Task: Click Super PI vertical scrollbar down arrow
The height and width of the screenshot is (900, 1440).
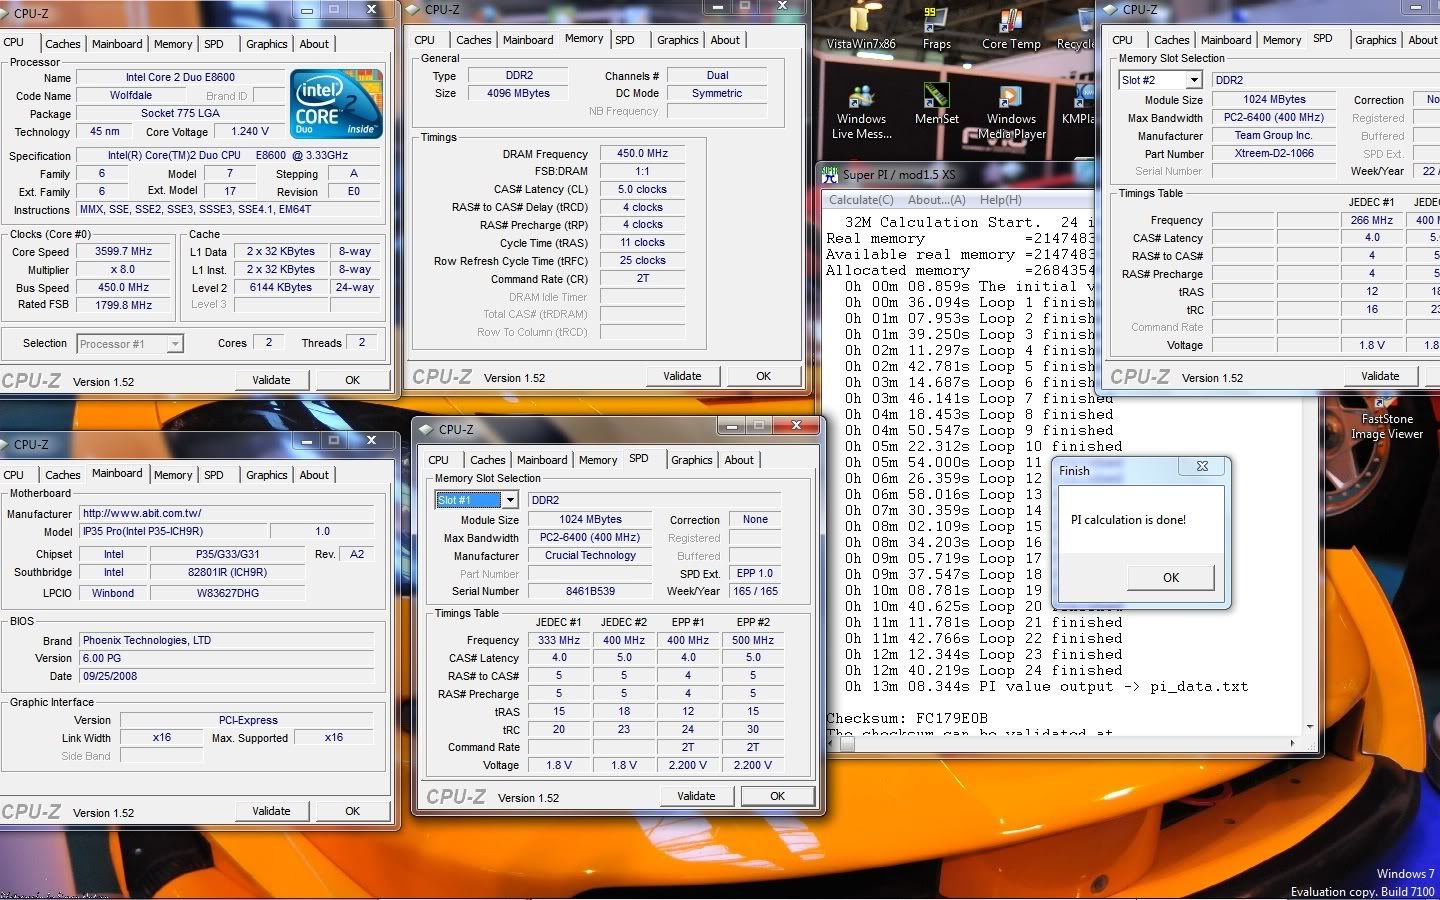Action: coord(1310,727)
